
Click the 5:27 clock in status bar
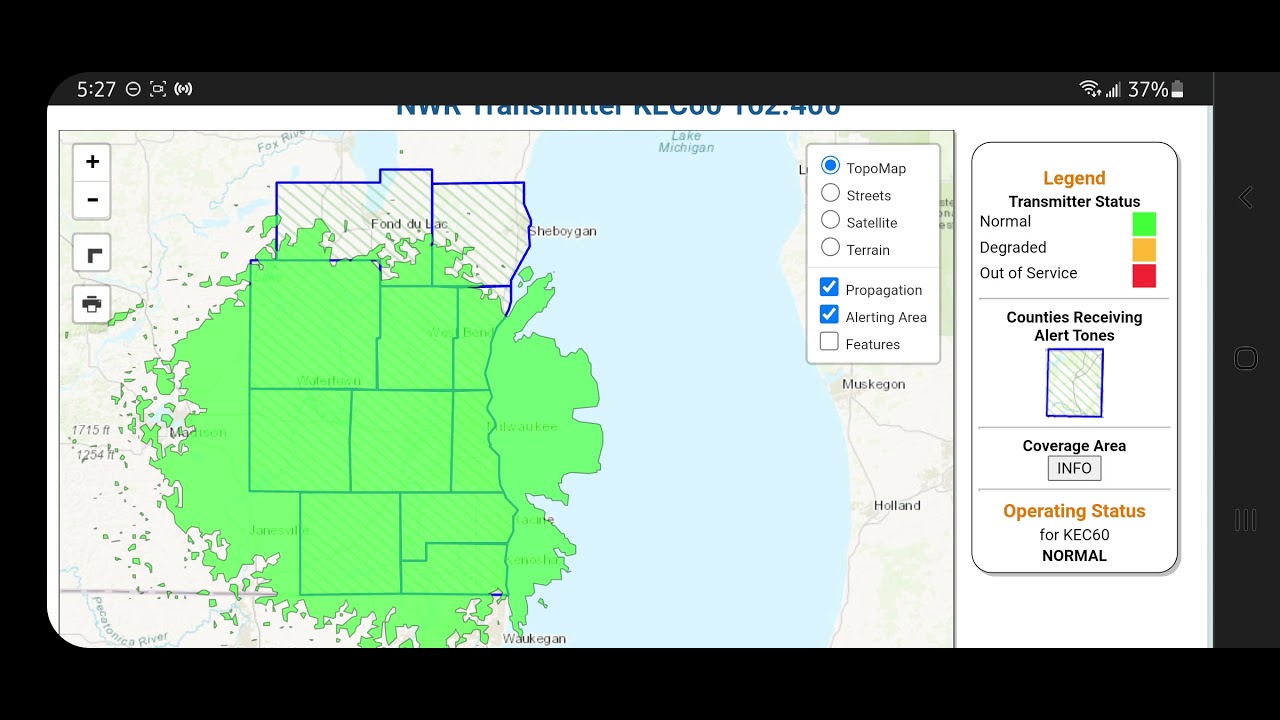pos(97,89)
